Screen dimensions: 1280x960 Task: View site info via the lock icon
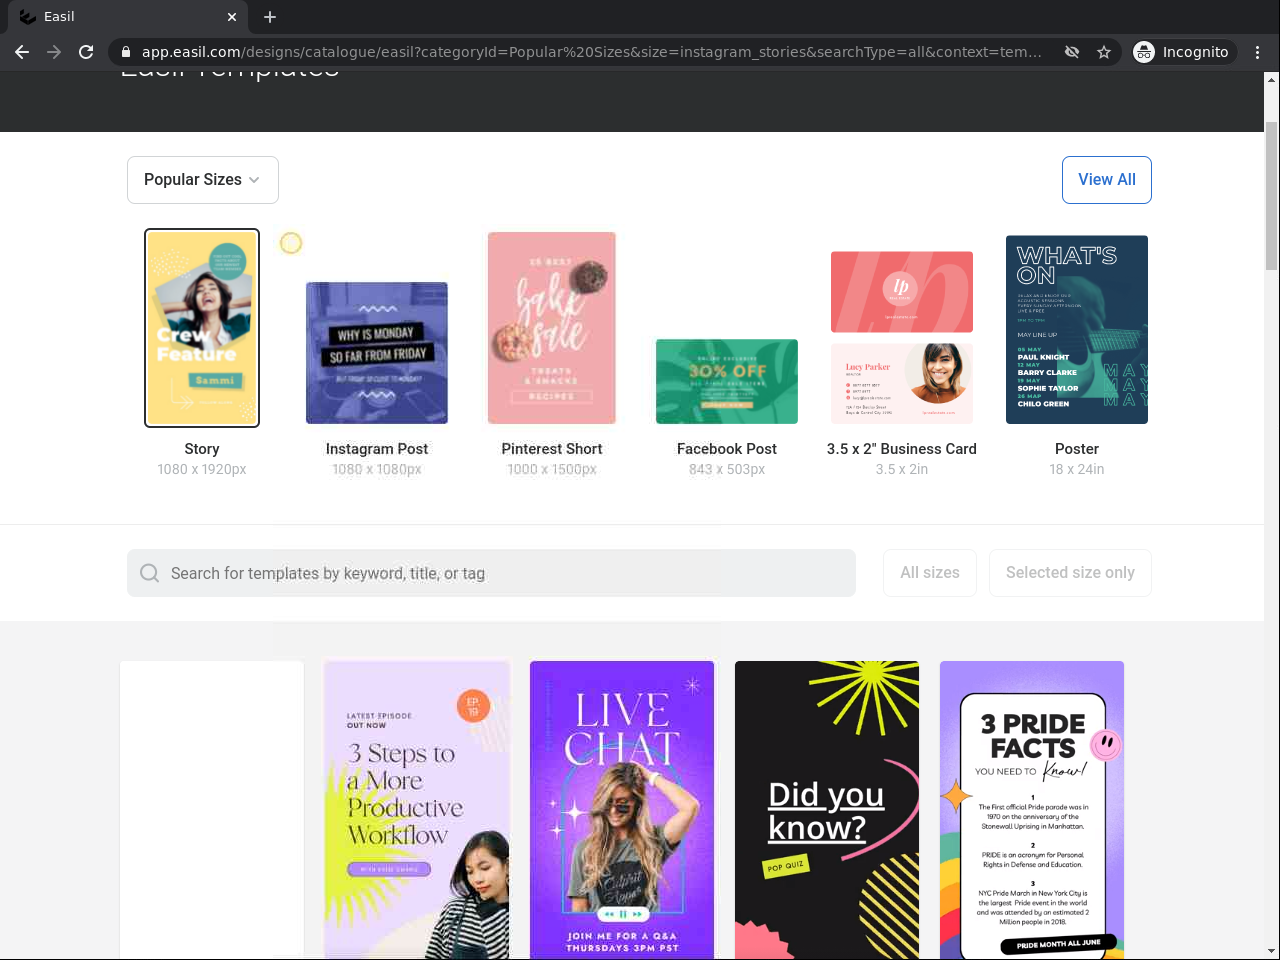125,52
